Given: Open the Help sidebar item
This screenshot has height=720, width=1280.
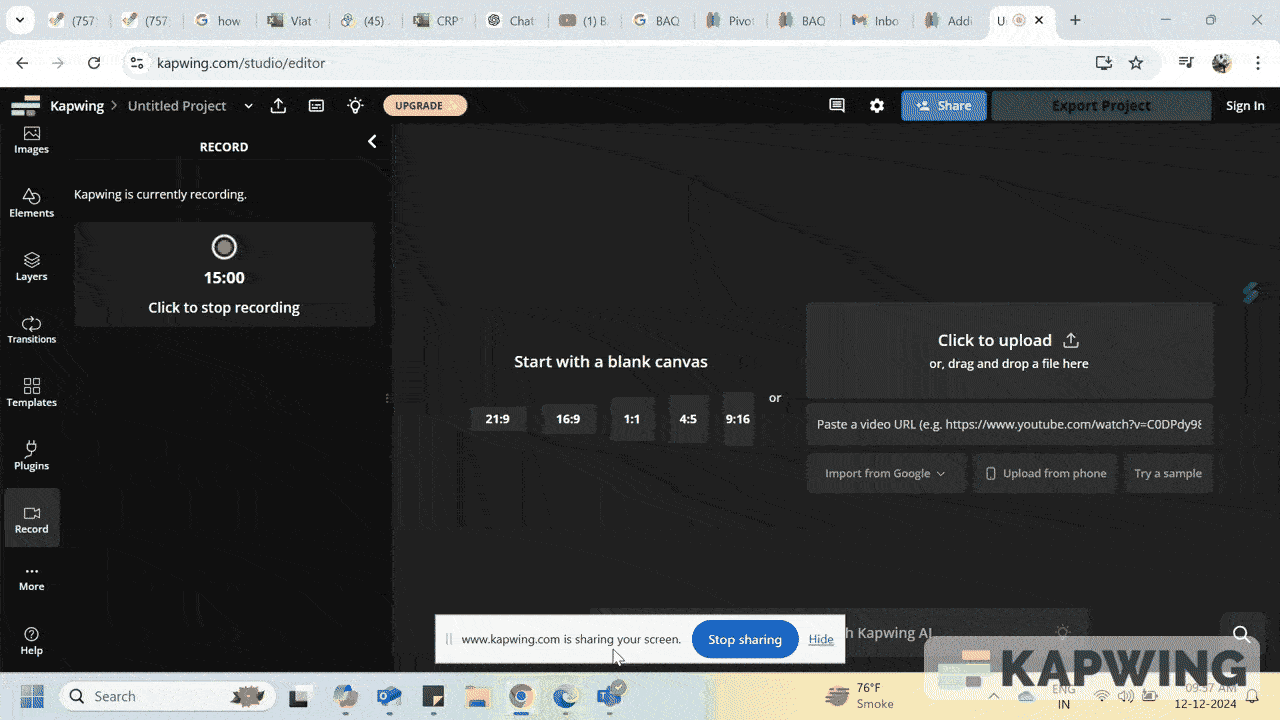Looking at the screenshot, I should coord(31,641).
